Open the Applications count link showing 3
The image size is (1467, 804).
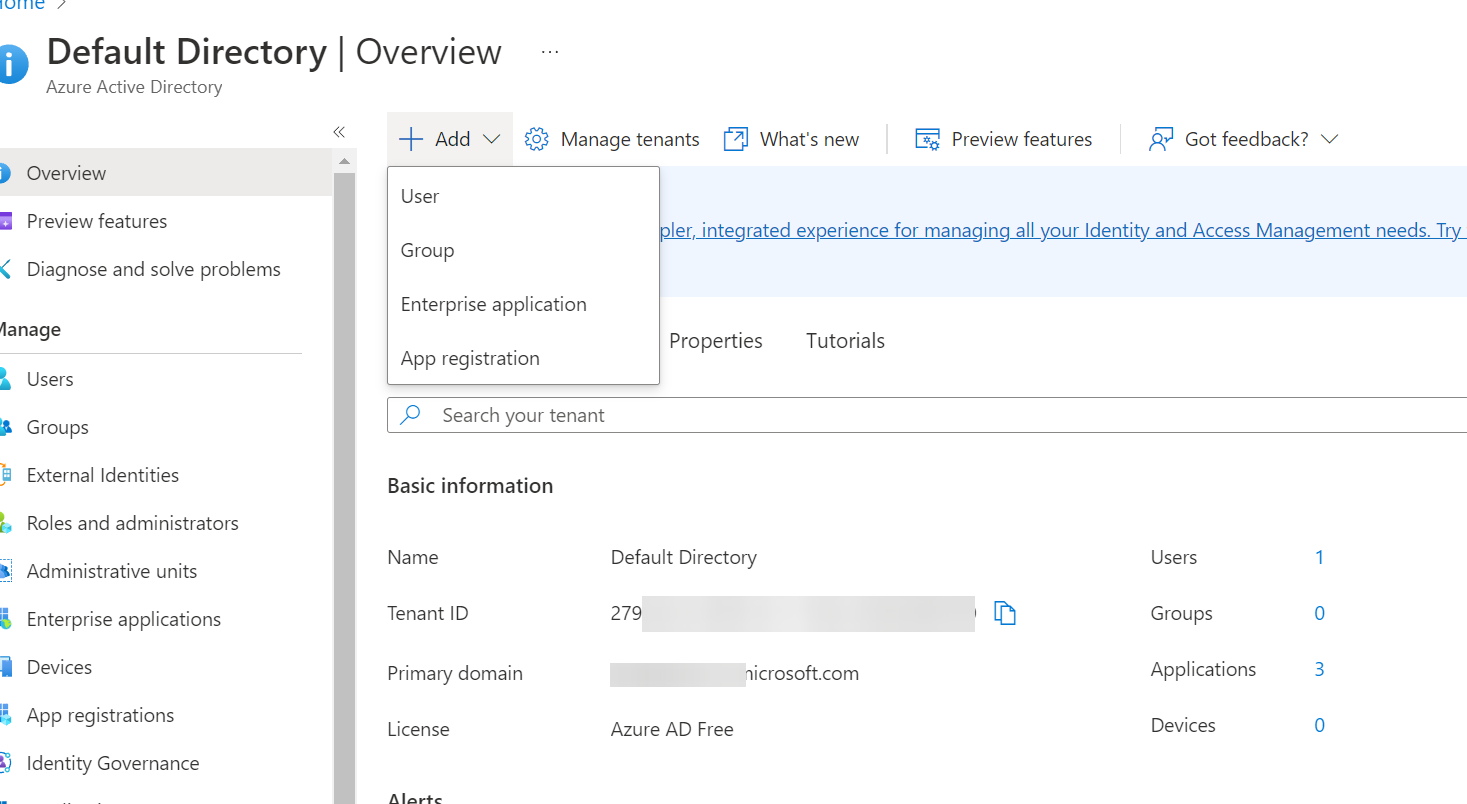[x=1319, y=669]
